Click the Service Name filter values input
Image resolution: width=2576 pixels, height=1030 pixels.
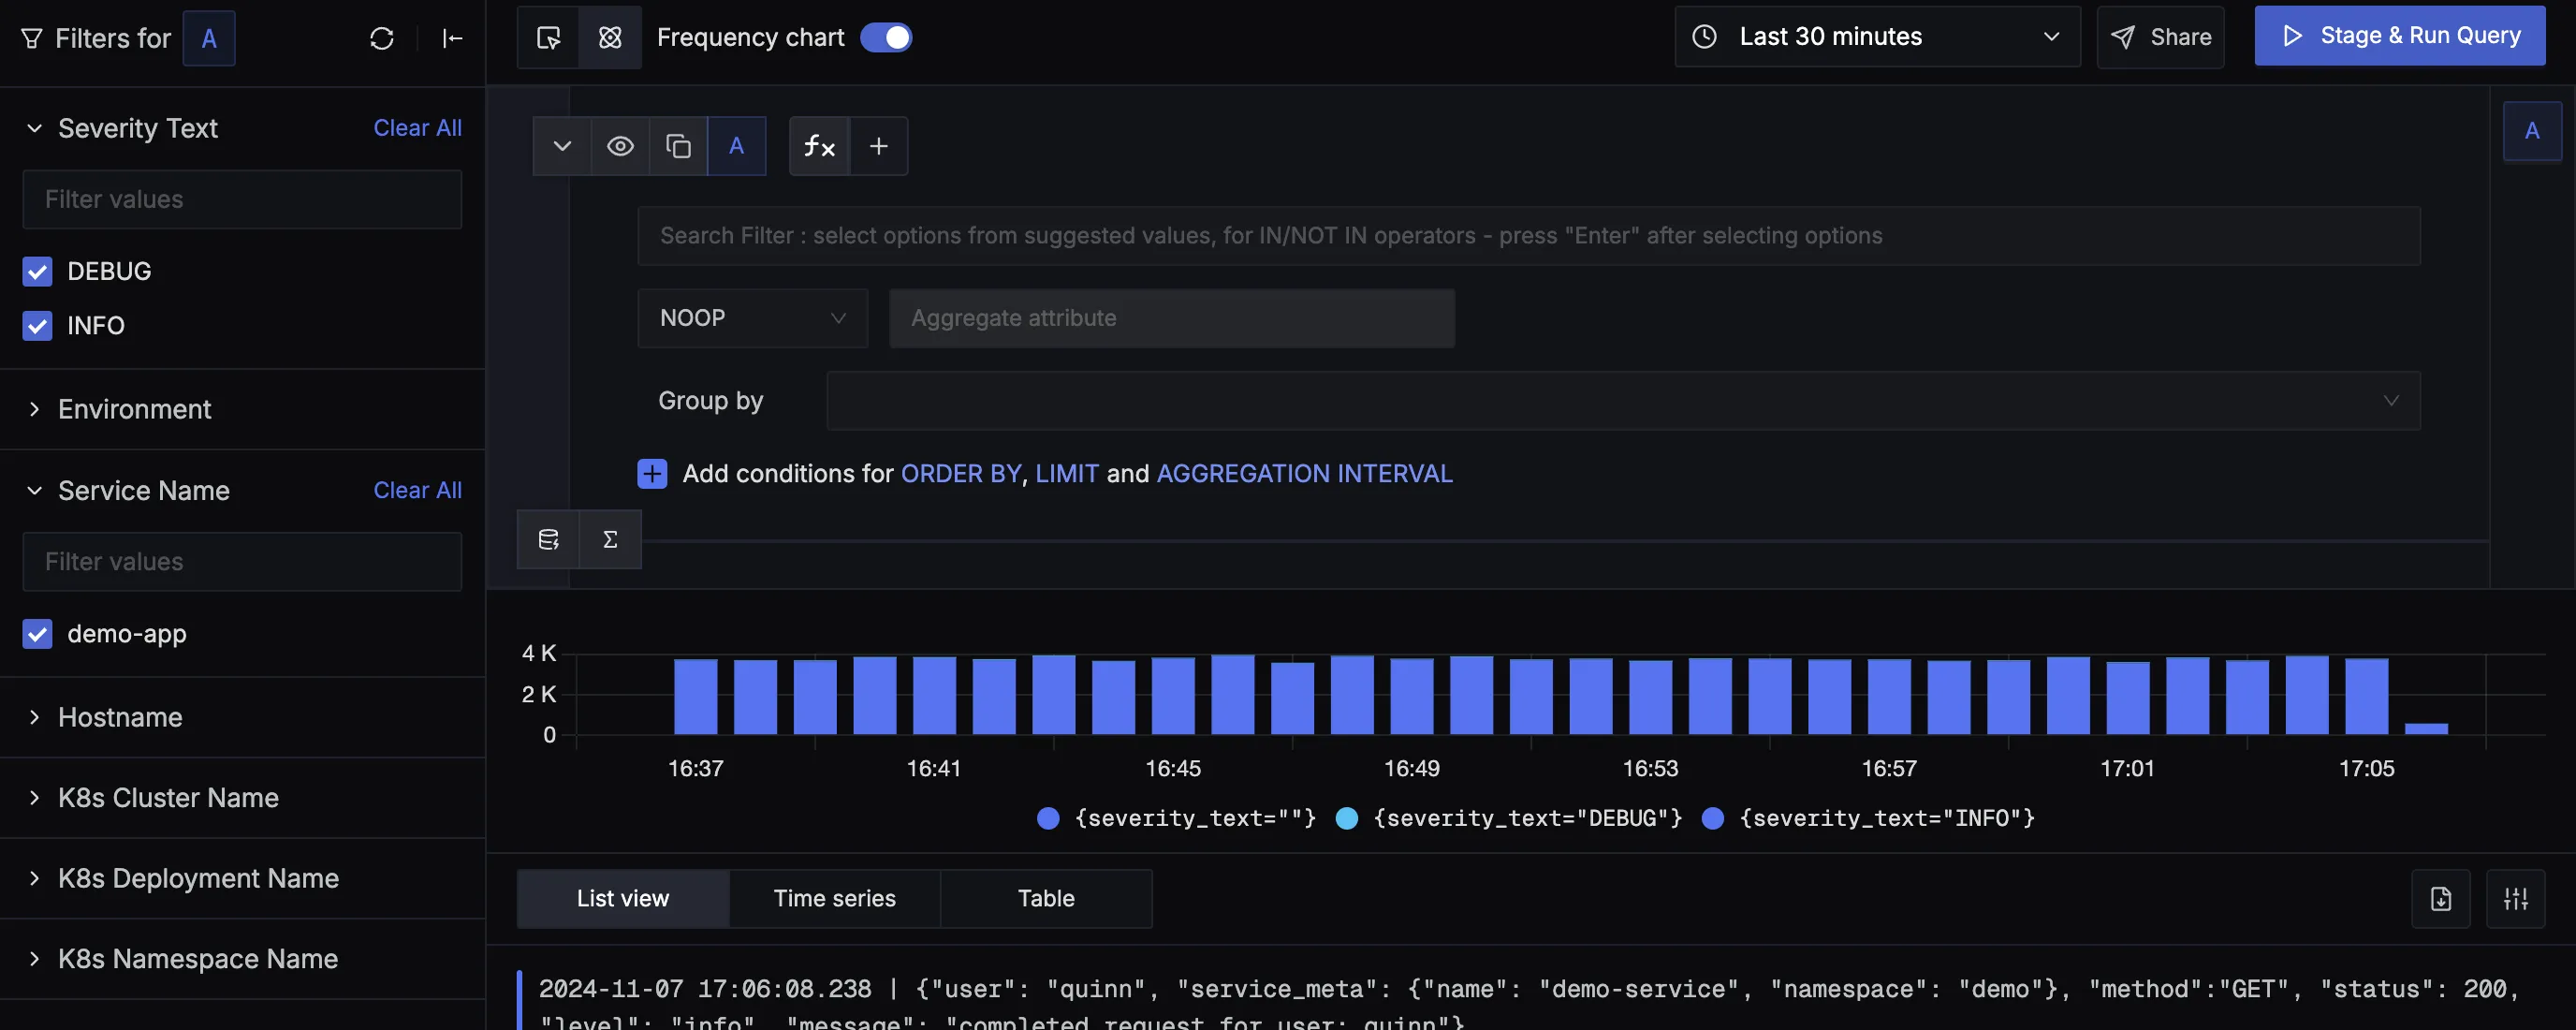pos(242,561)
